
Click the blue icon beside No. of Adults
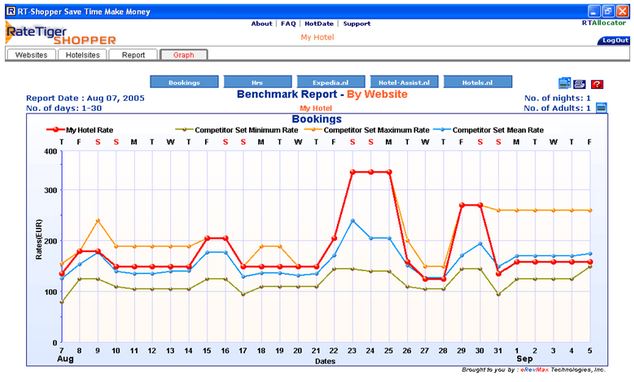click(x=602, y=108)
